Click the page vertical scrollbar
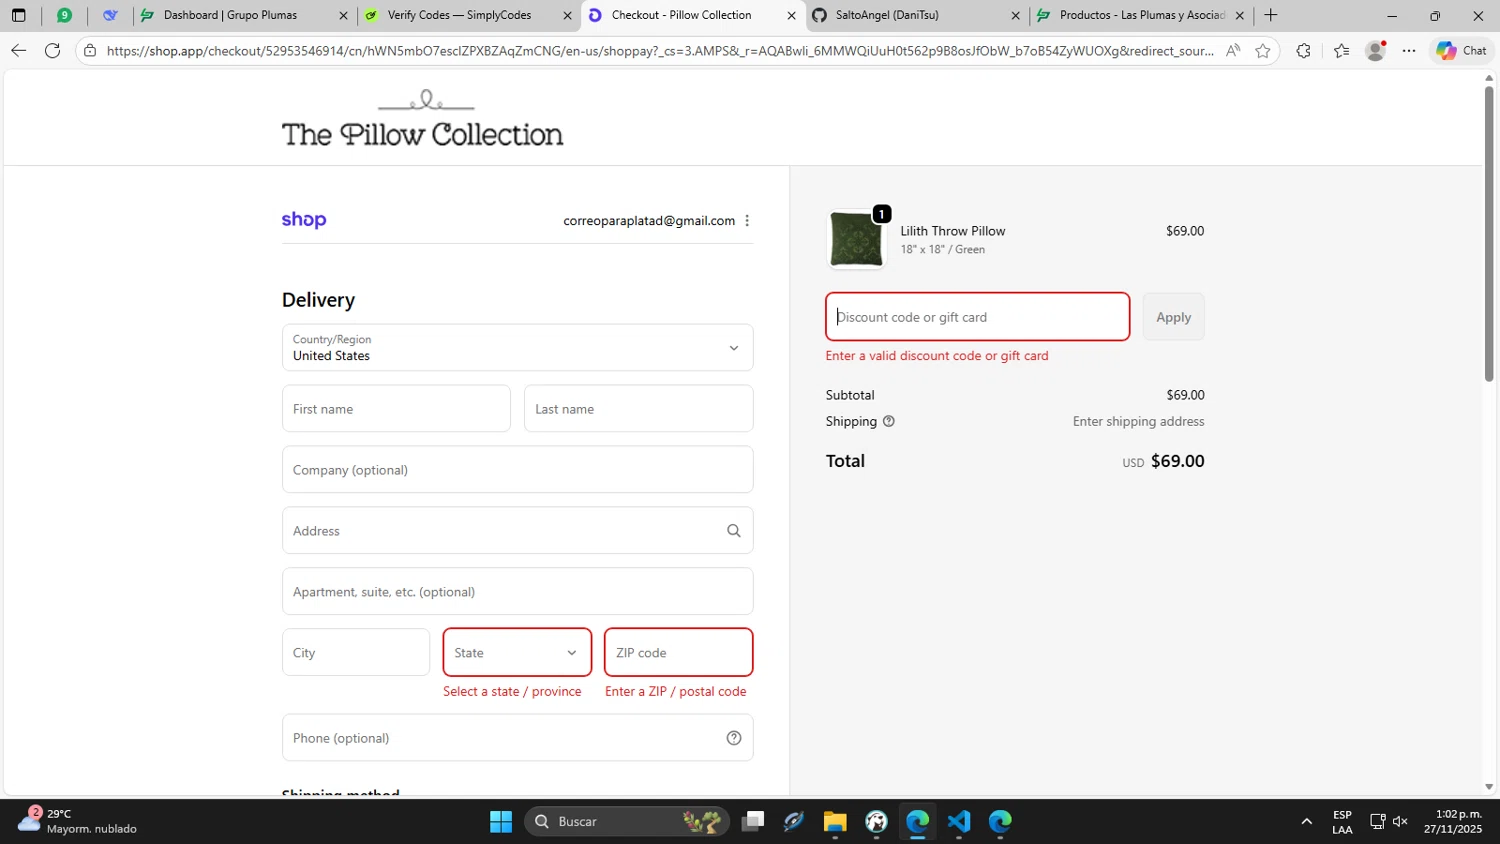 click(x=1489, y=233)
